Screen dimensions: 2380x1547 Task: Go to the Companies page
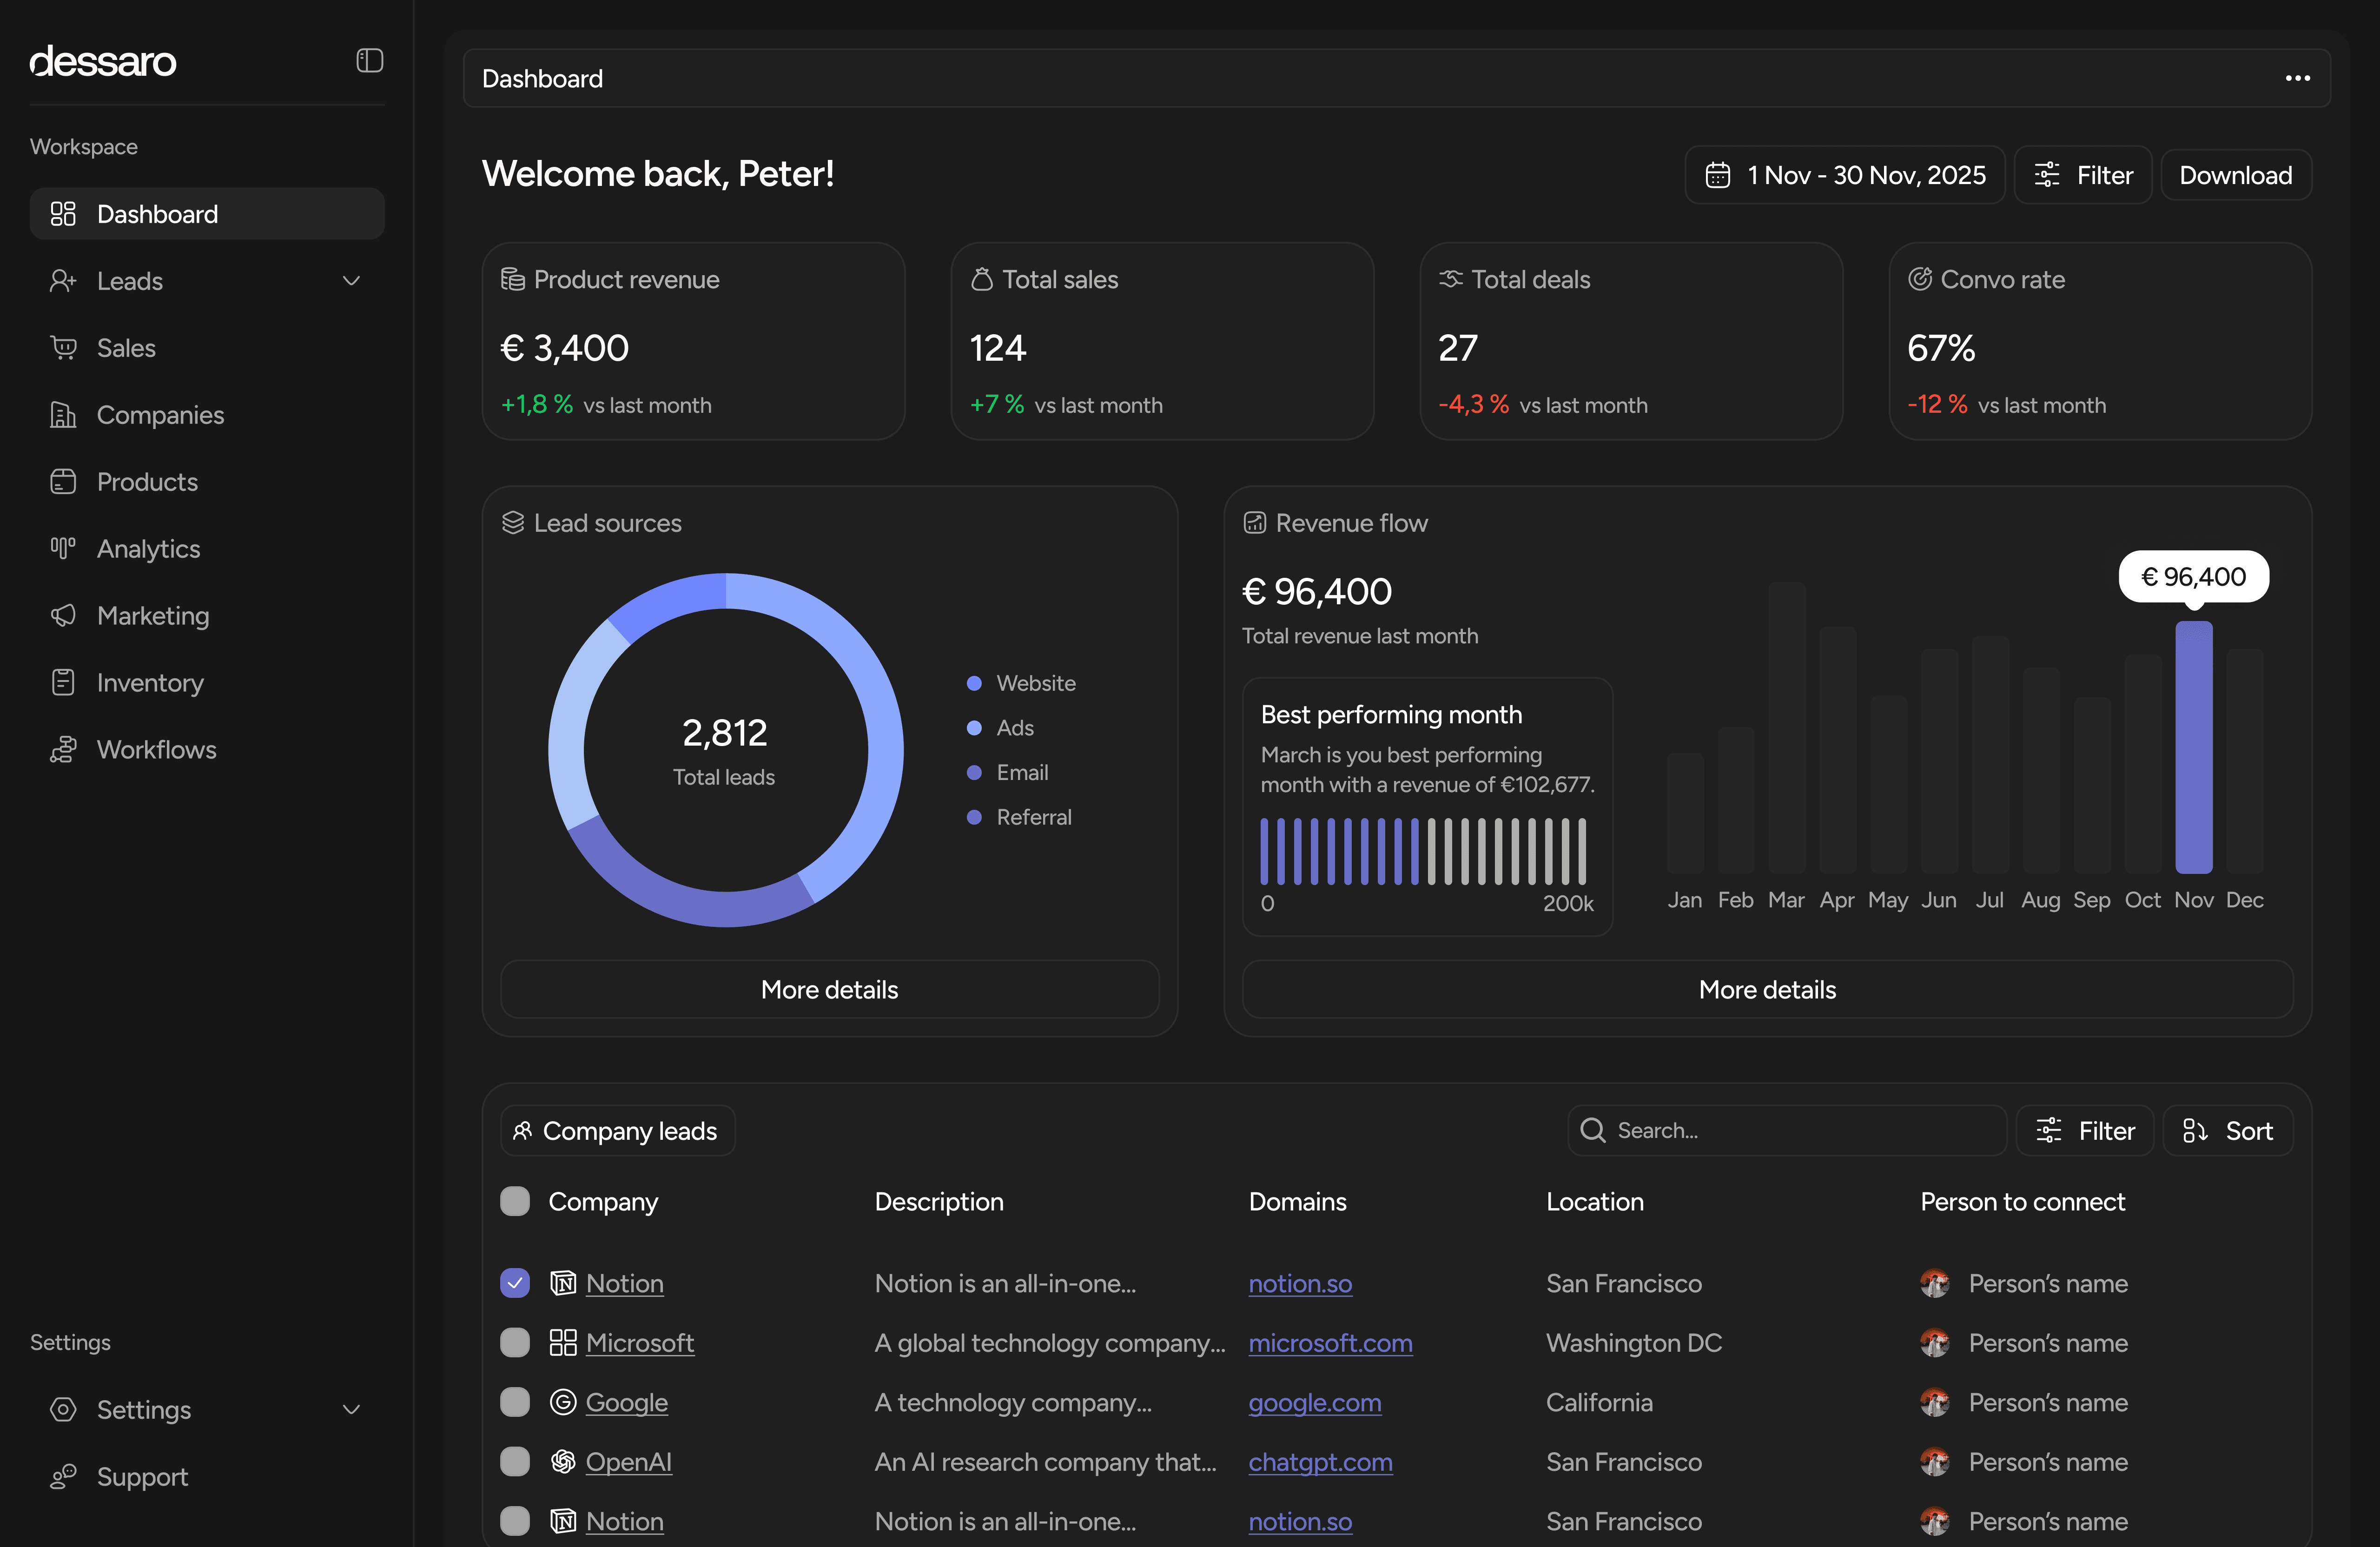click(160, 415)
